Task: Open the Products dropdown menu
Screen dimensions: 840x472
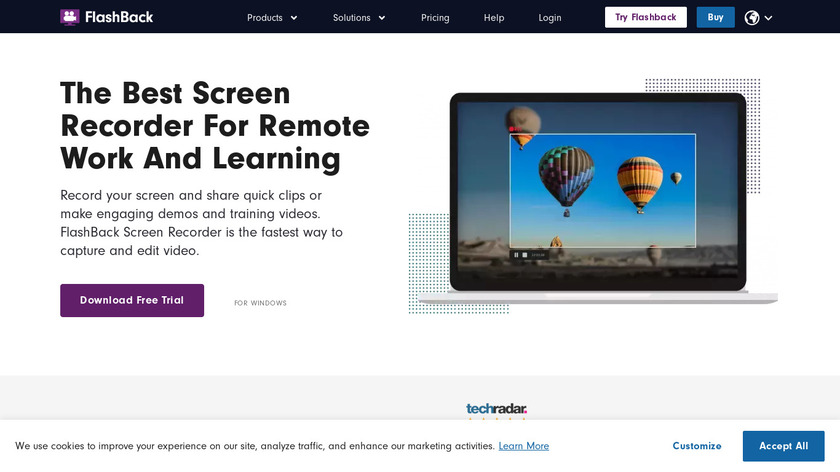Action: [x=272, y=18]
